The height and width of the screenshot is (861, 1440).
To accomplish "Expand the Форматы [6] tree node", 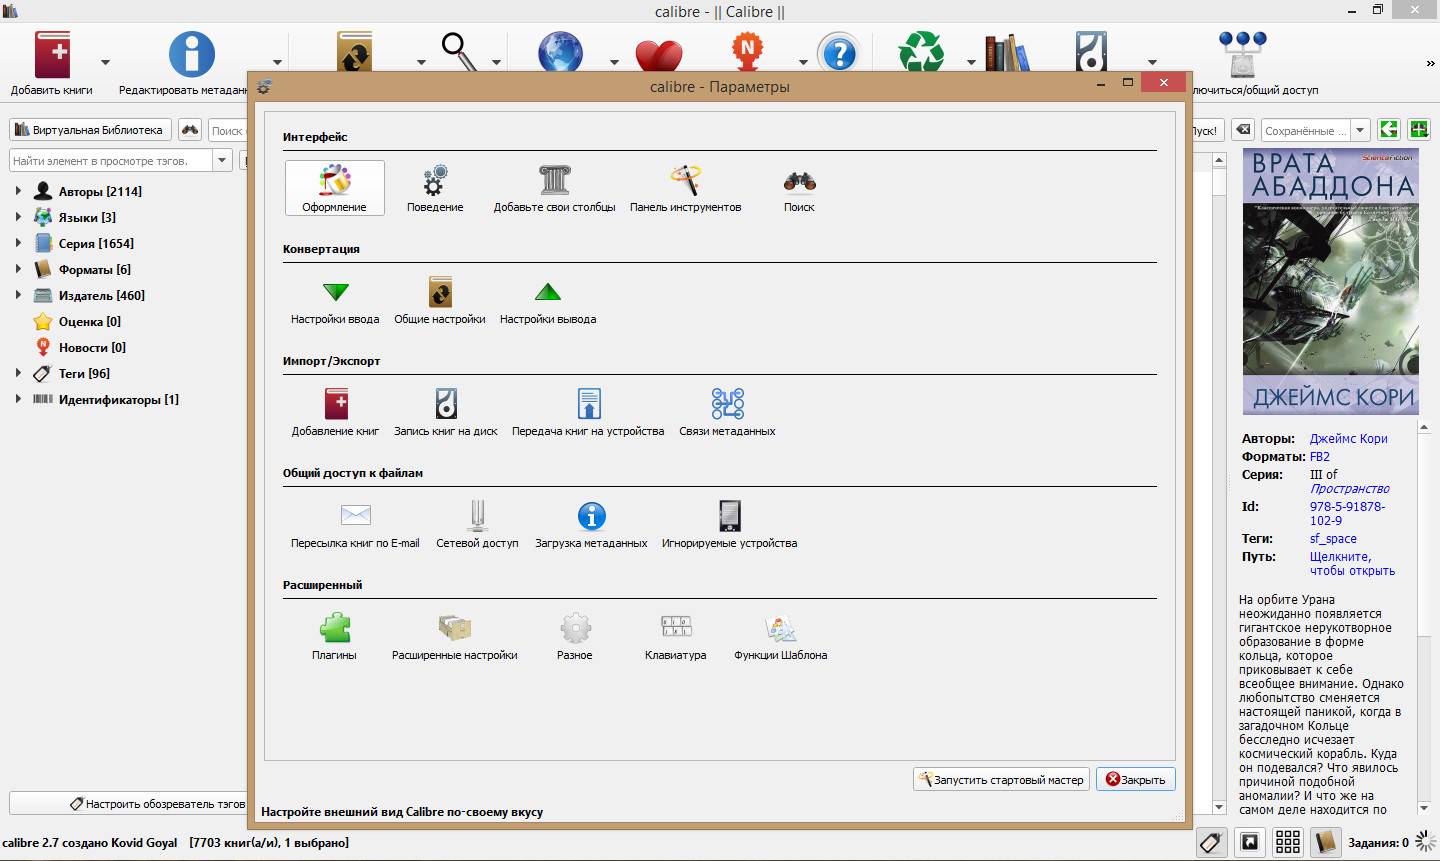I will [x=18, y=269].
